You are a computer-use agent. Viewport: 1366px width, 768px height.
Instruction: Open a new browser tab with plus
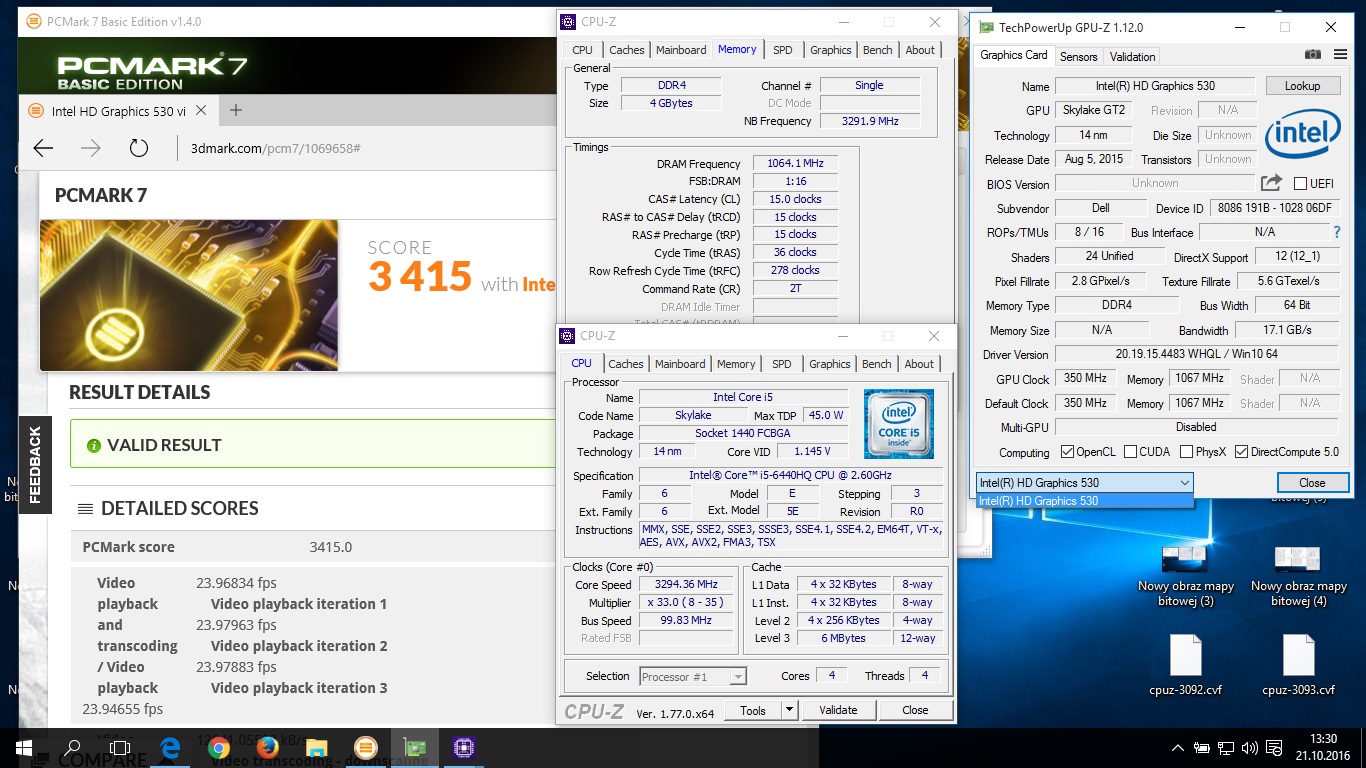236,110
